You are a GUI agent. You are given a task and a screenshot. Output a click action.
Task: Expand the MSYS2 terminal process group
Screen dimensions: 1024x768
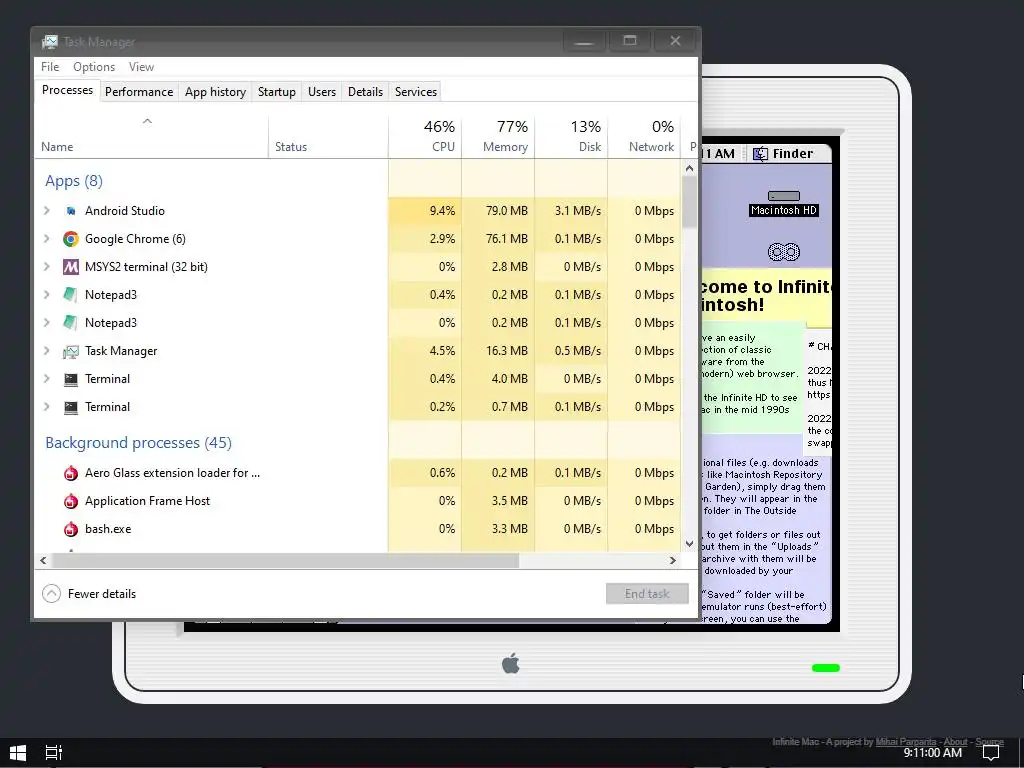pyautogui.click(x=46, y=267)
